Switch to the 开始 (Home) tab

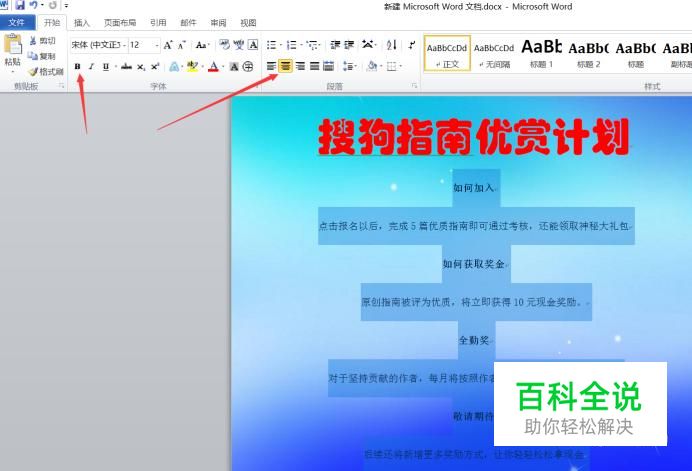52,23
